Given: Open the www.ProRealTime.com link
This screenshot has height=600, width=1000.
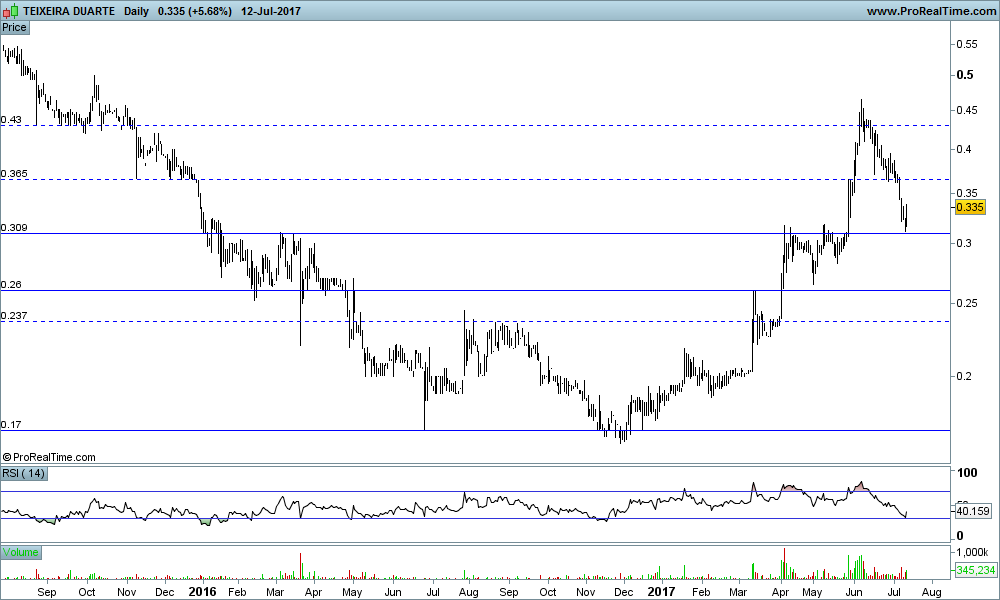Looking at the screenshot, I should coord(931,11).
